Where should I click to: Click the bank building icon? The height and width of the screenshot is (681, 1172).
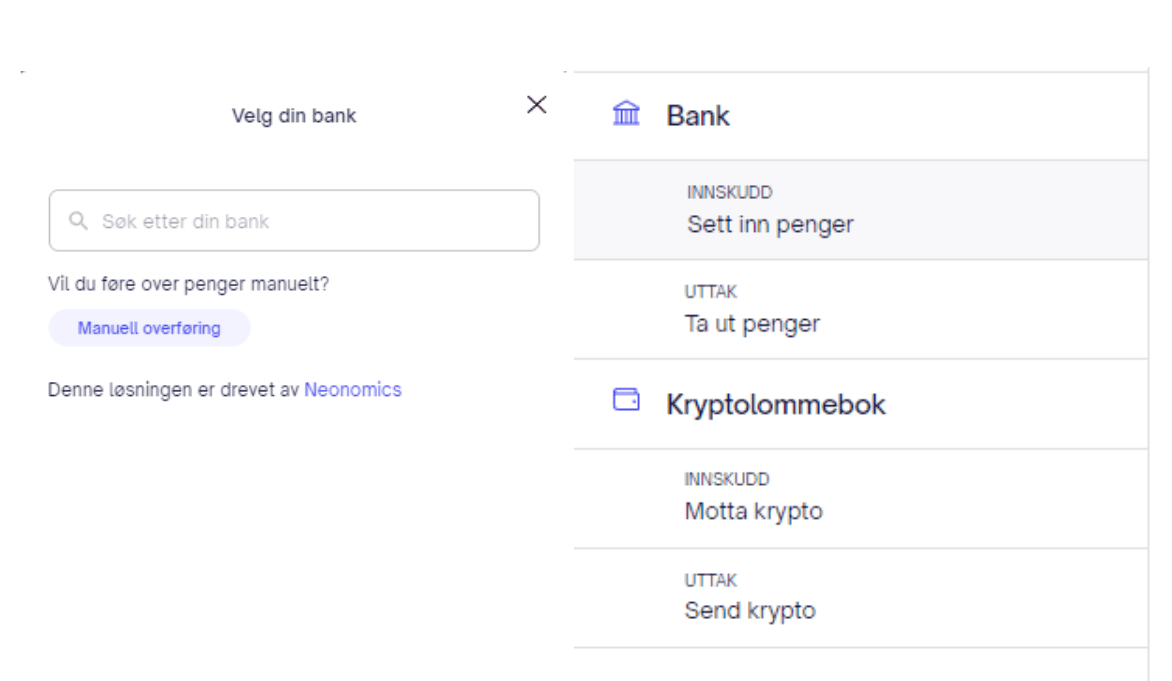(626, 115)
